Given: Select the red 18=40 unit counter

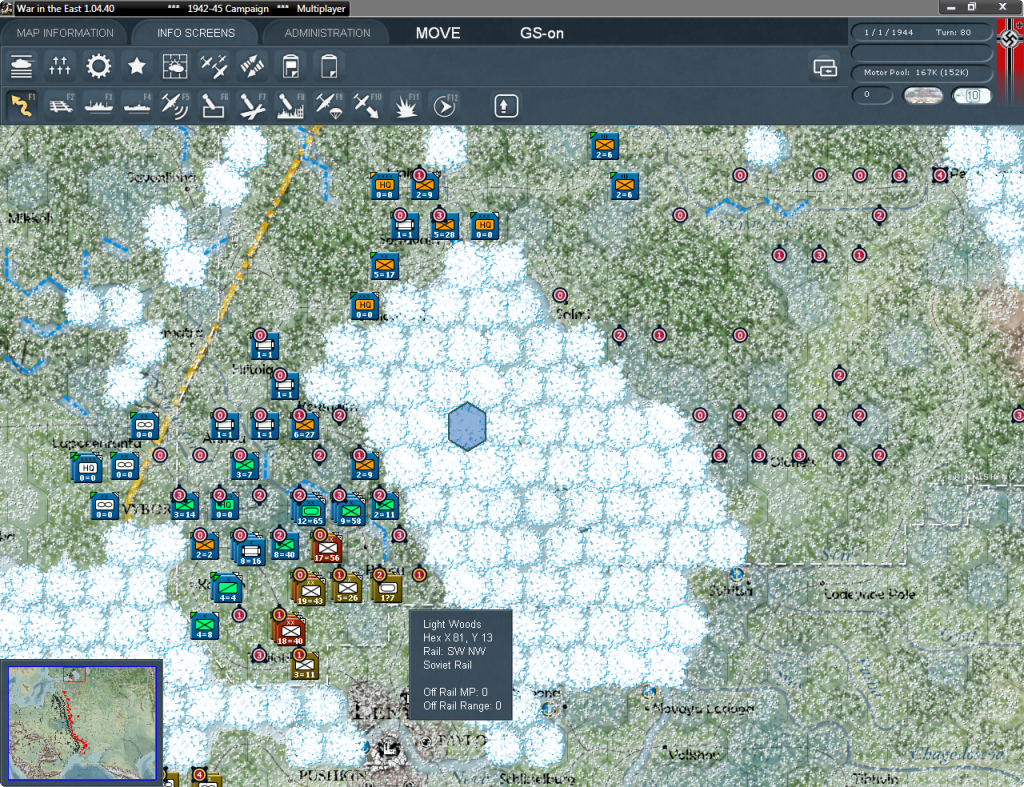Looking at the screenshot, I should 289,632.
